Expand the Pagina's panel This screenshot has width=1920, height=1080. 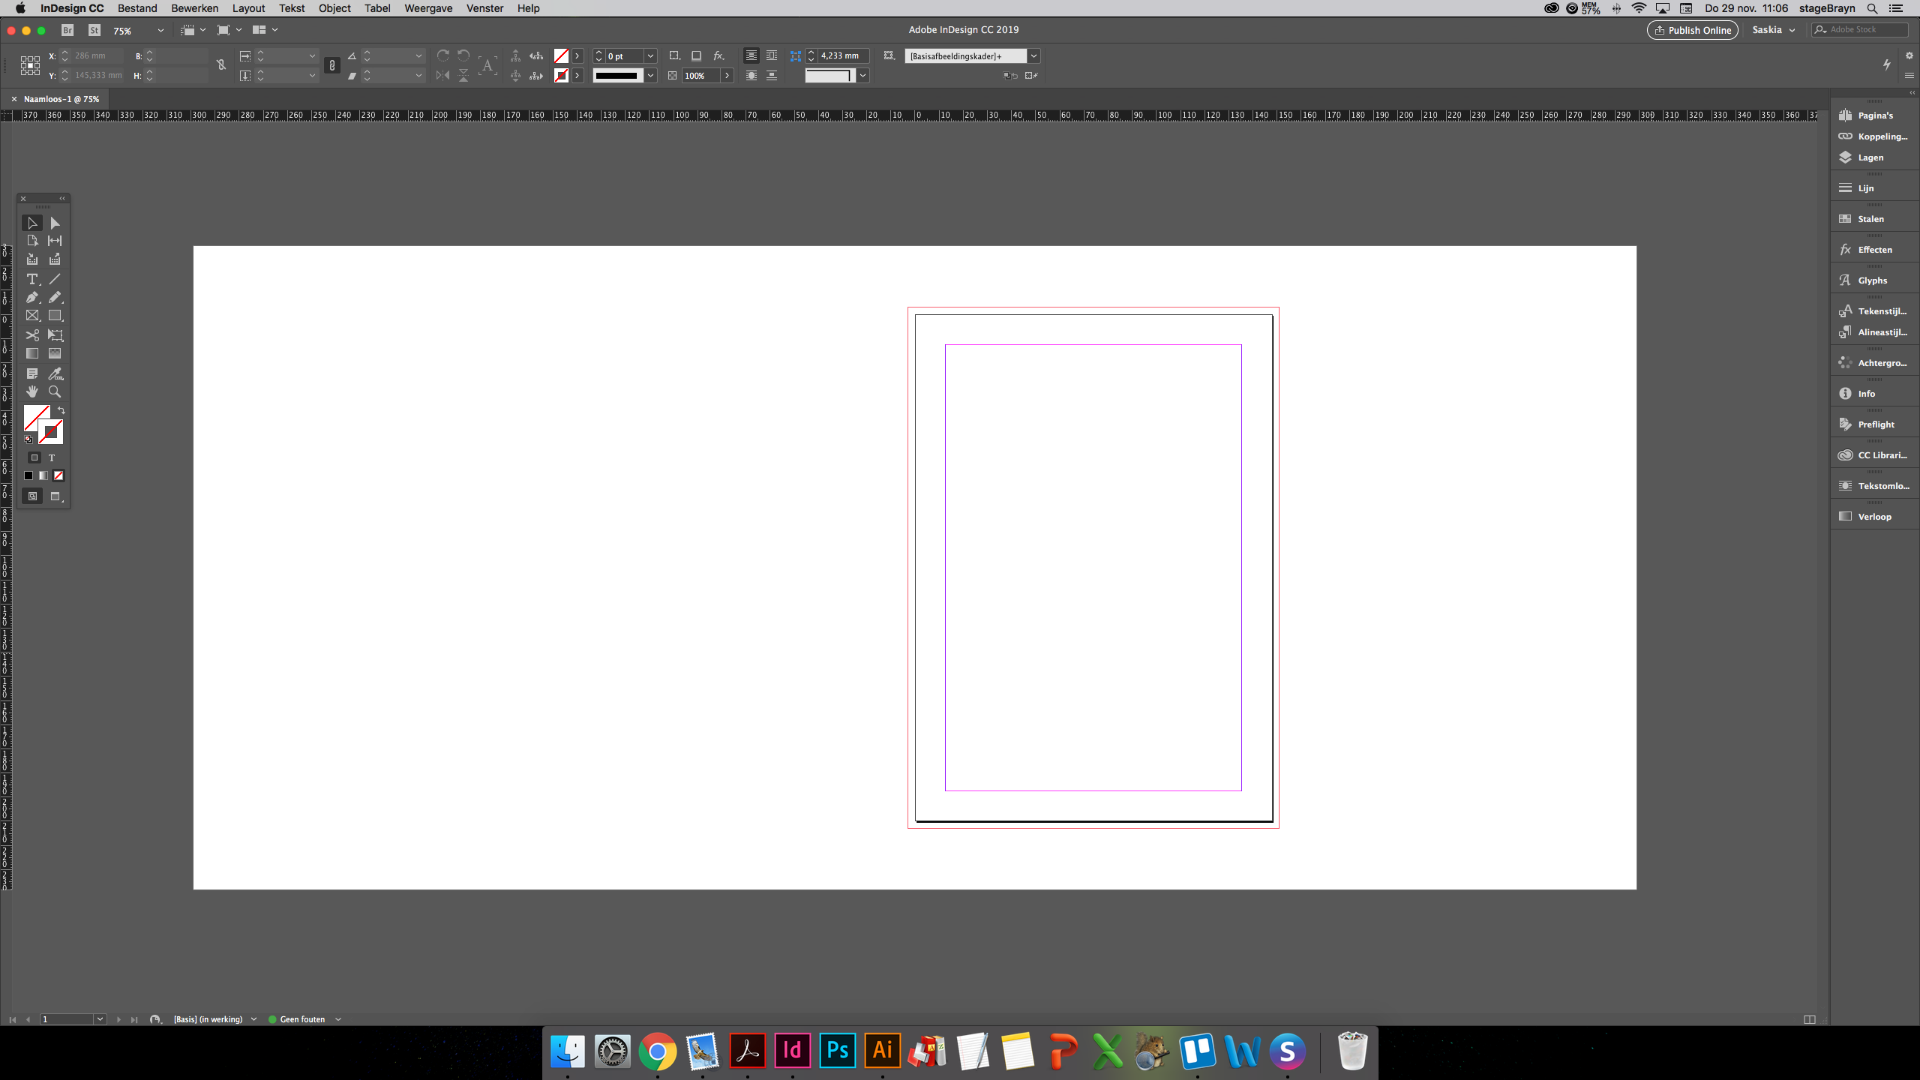tap(1876, 115)
